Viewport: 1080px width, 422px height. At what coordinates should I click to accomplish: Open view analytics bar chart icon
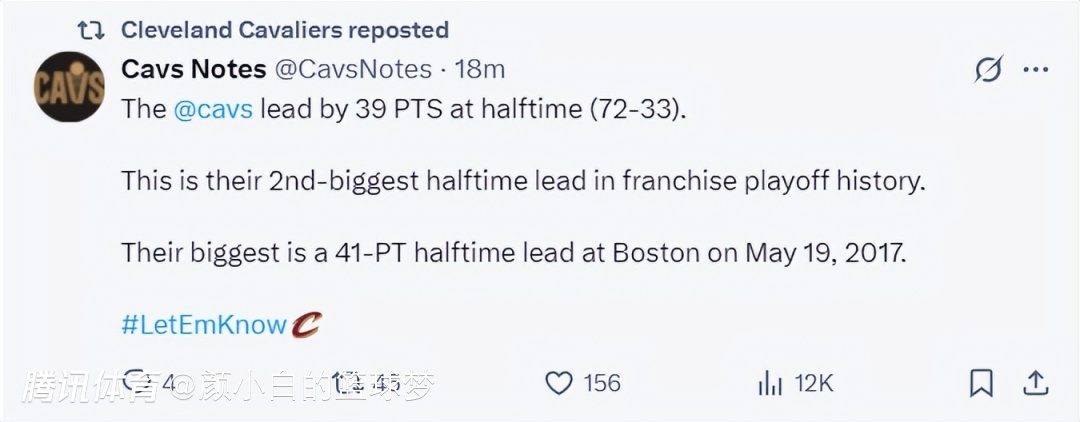point(770,383)
